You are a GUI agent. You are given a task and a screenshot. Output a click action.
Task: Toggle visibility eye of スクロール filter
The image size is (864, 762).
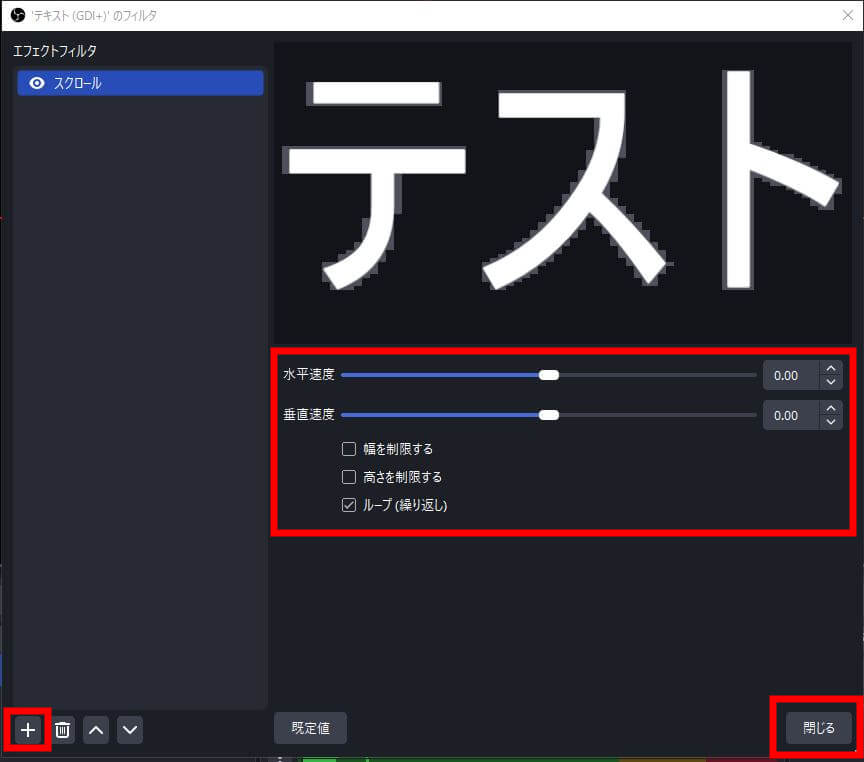point(36,83)
